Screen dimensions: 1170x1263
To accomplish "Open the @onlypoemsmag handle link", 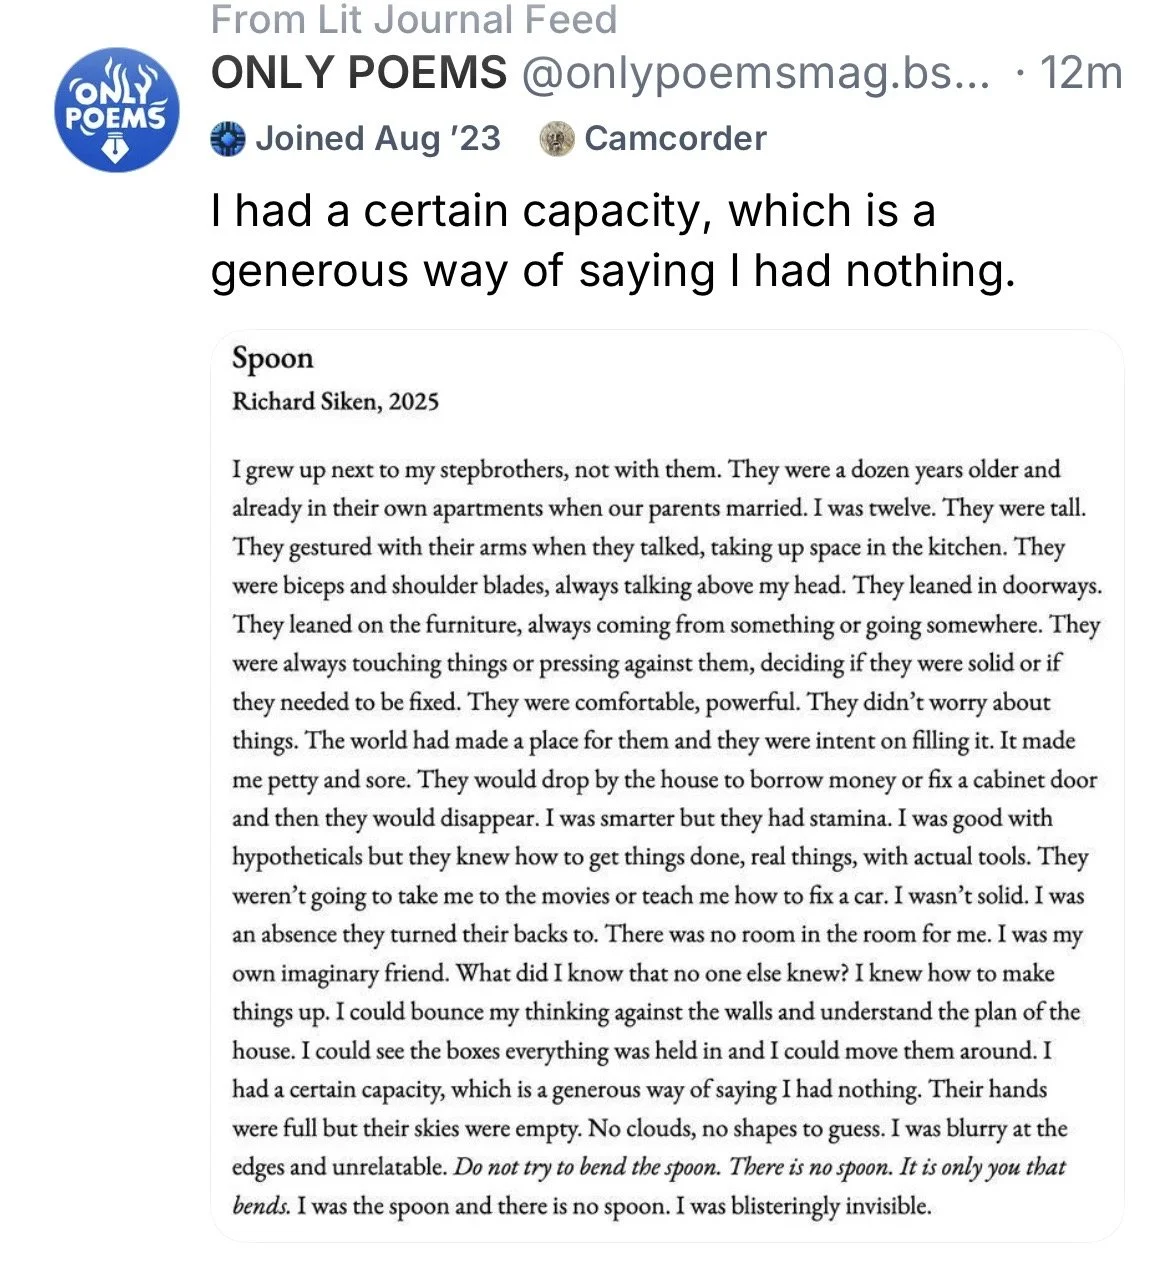I will 754,73.
